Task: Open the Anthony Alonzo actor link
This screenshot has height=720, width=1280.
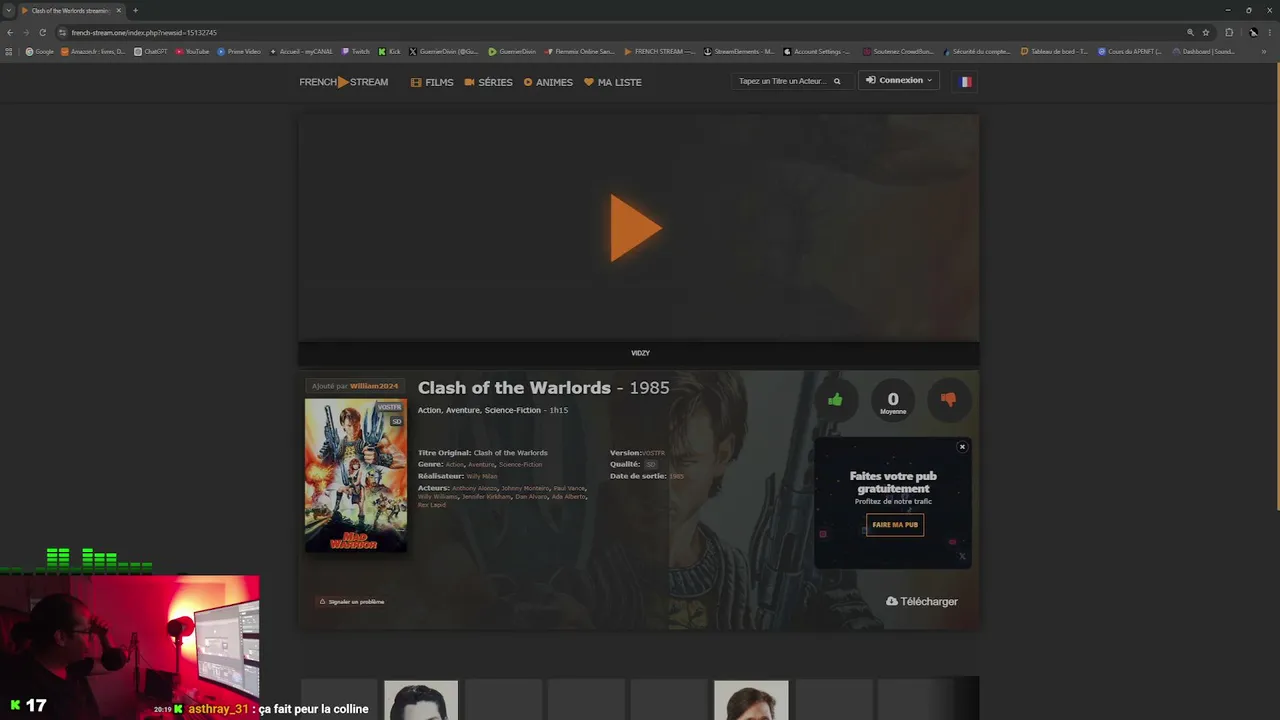Action: [475, 488]
